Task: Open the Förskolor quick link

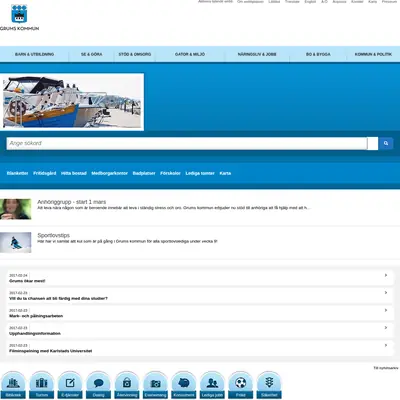Action: pyautogui.click(x=170, y=173)
